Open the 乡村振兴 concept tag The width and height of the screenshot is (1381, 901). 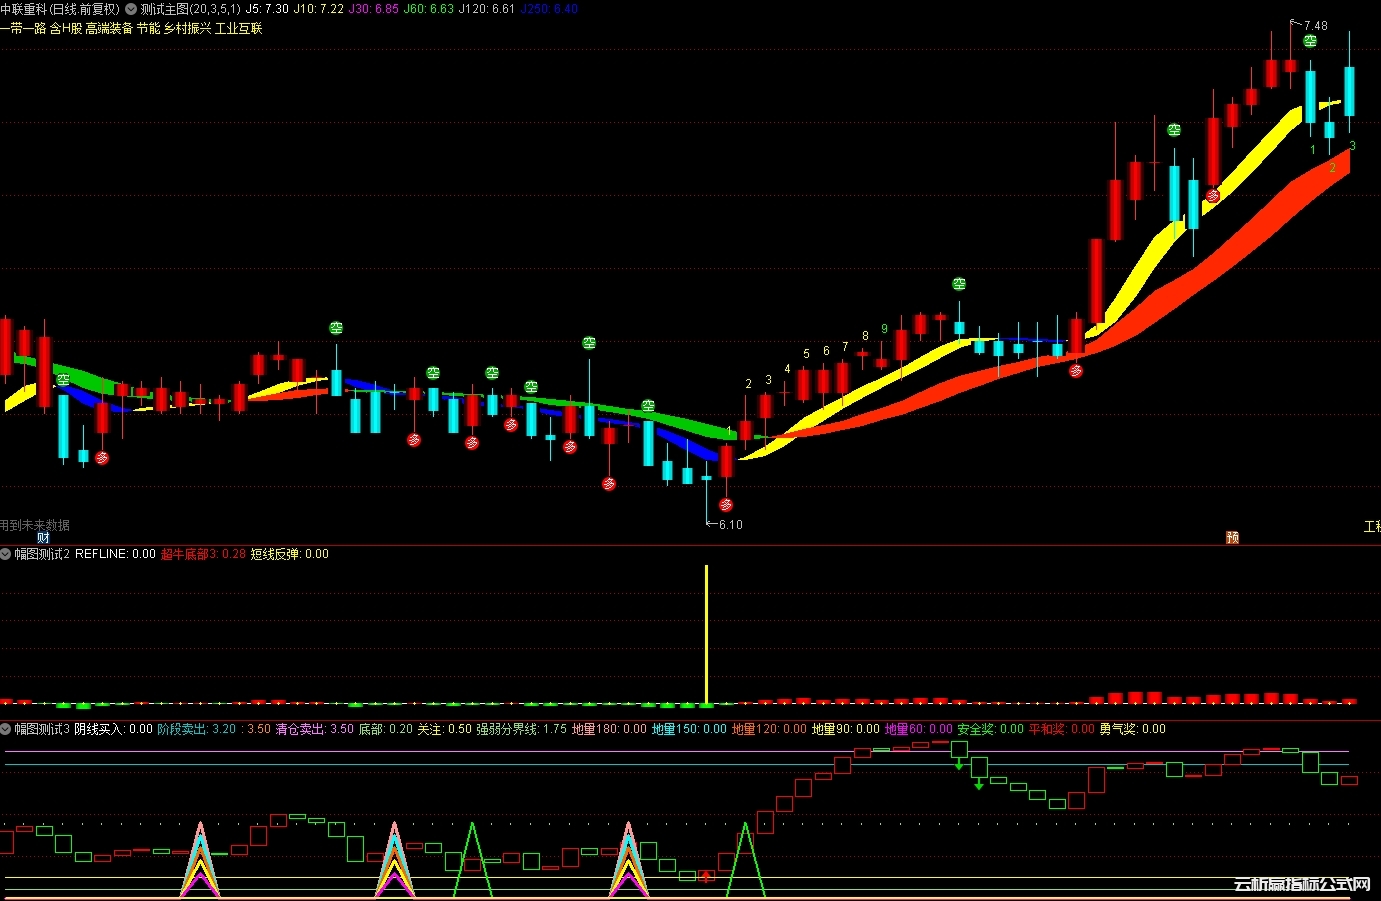click(x=187, y=29)
